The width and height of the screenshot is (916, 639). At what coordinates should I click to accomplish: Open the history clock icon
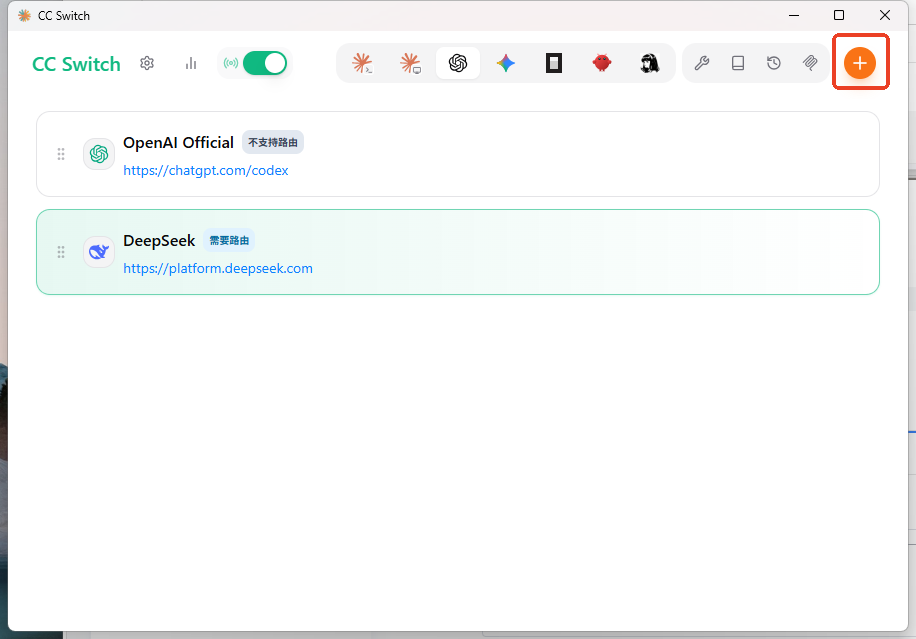click(774, 63)
